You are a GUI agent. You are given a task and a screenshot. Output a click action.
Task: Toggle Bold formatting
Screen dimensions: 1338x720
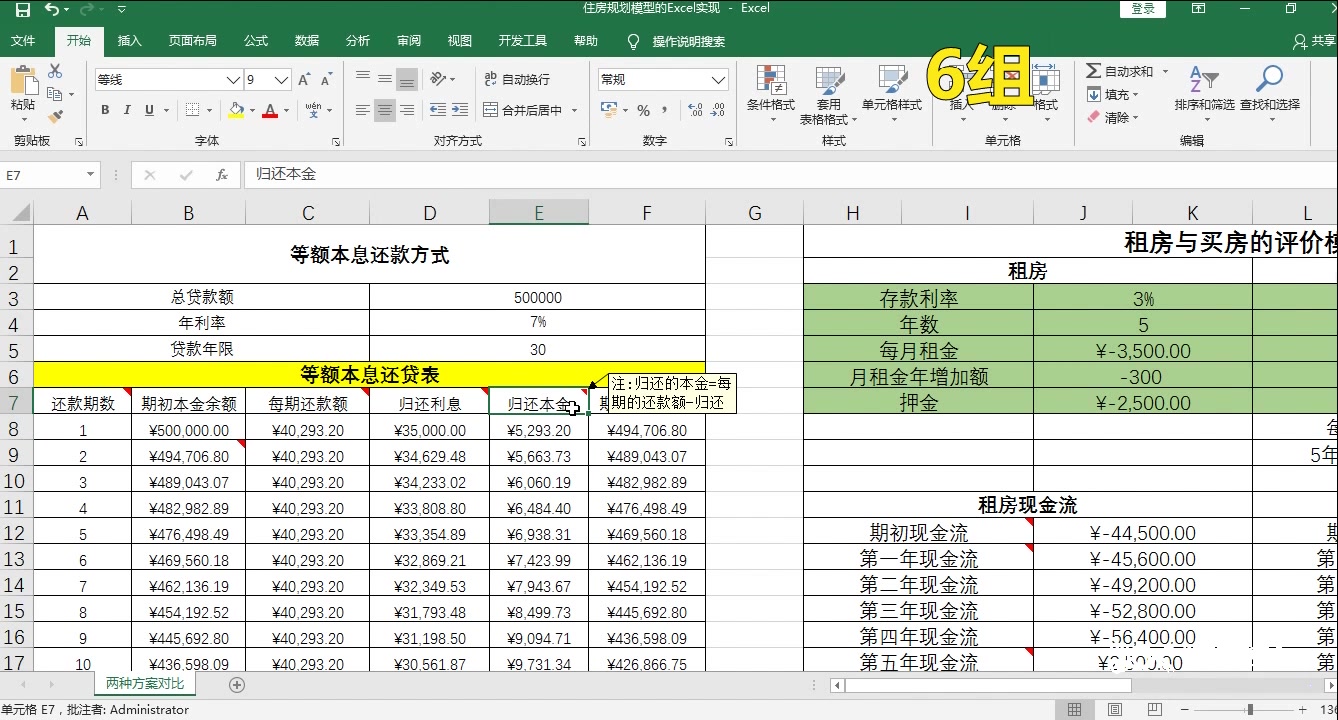tap(105, 110)
